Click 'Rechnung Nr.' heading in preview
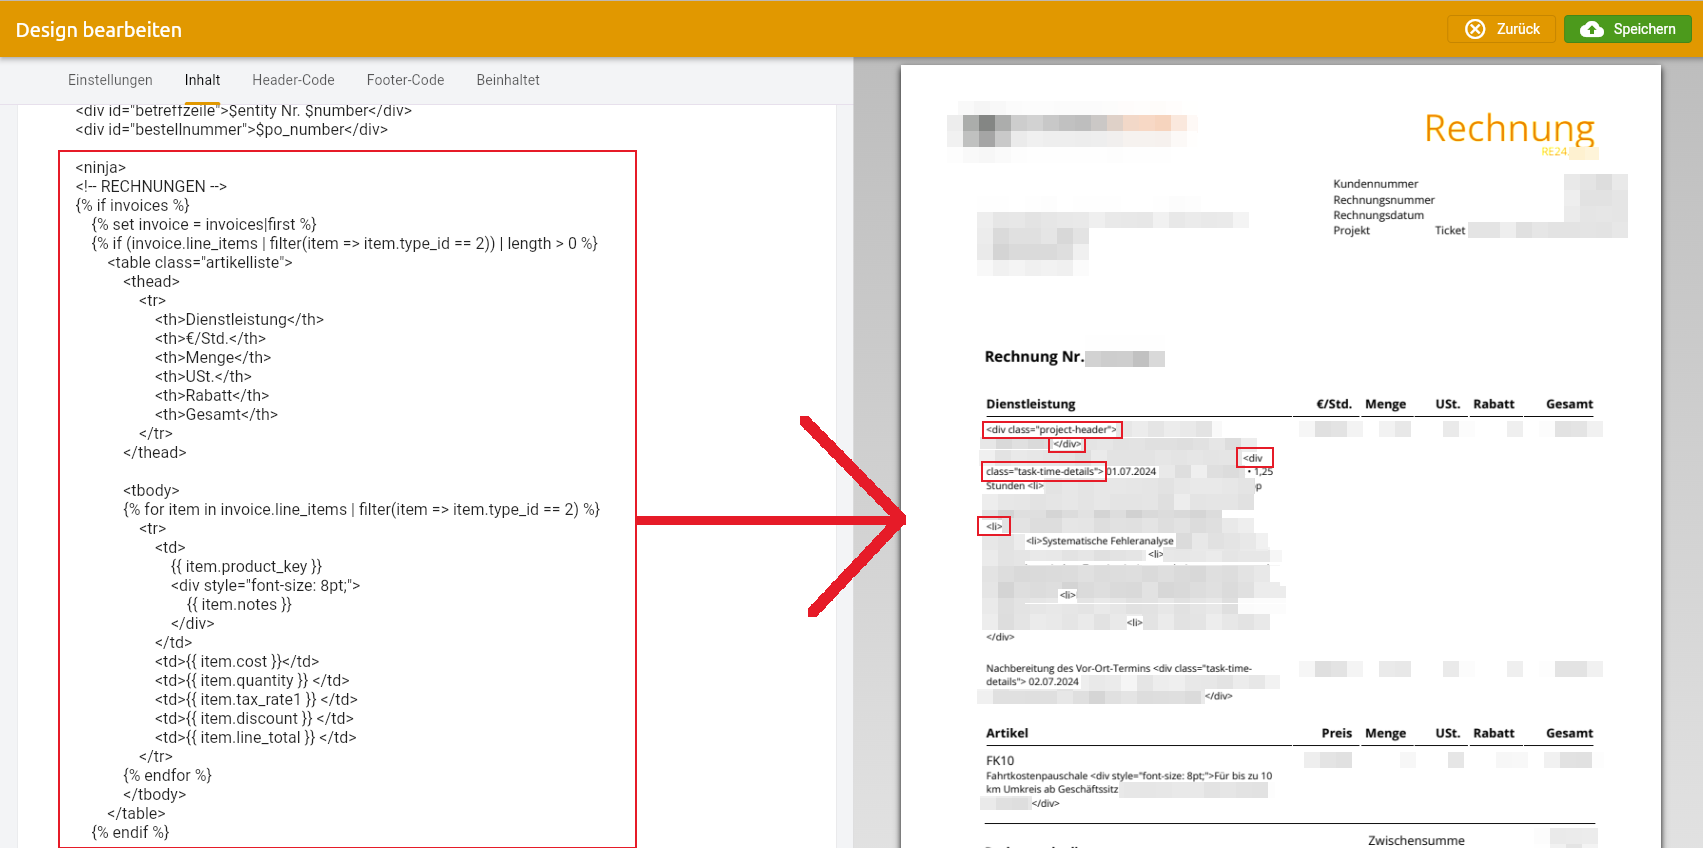1703x848 pixels. pyautogui.click(x=1034, y=357)
